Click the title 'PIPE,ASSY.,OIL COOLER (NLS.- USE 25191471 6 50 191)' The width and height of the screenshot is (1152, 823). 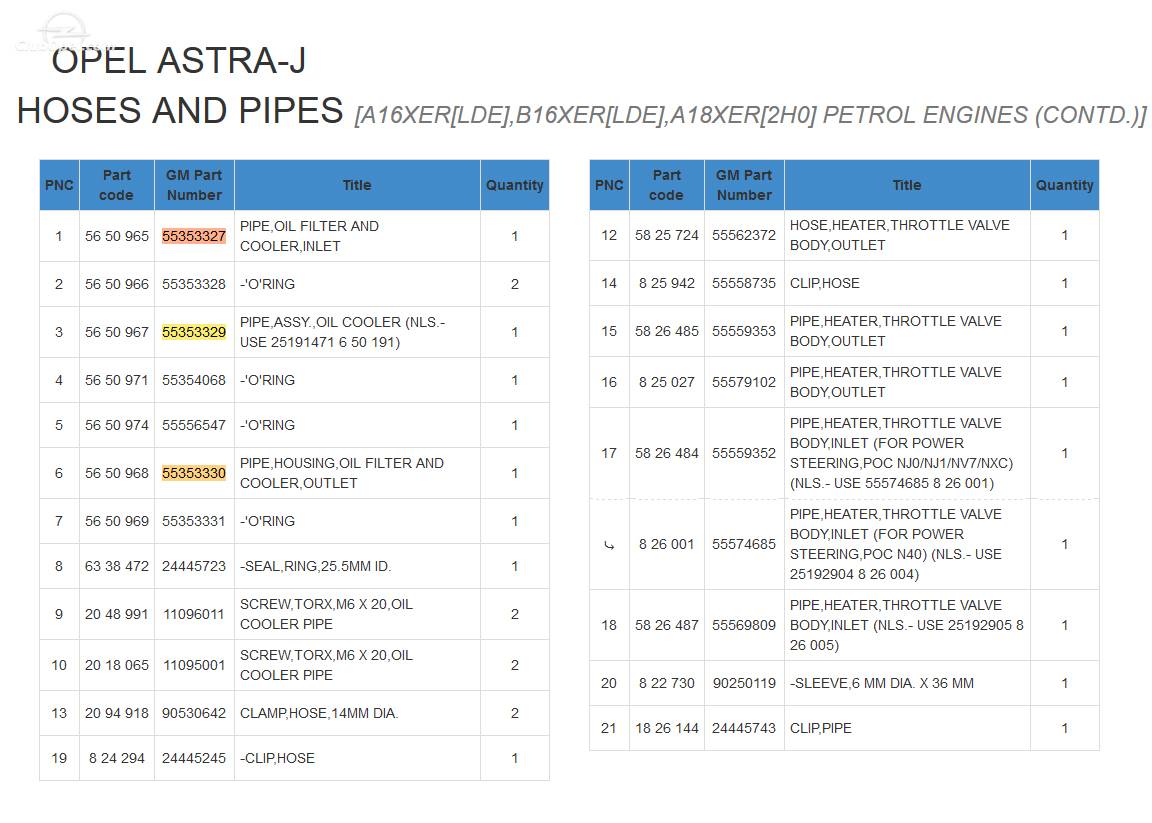click(x=342, y=332)
